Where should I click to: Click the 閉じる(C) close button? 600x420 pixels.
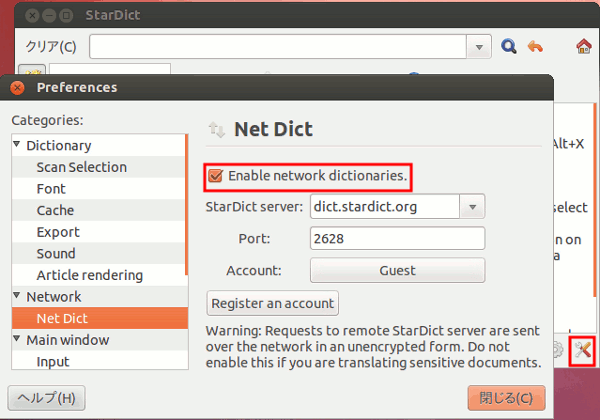pyautogui.click(x=506, y=398)
